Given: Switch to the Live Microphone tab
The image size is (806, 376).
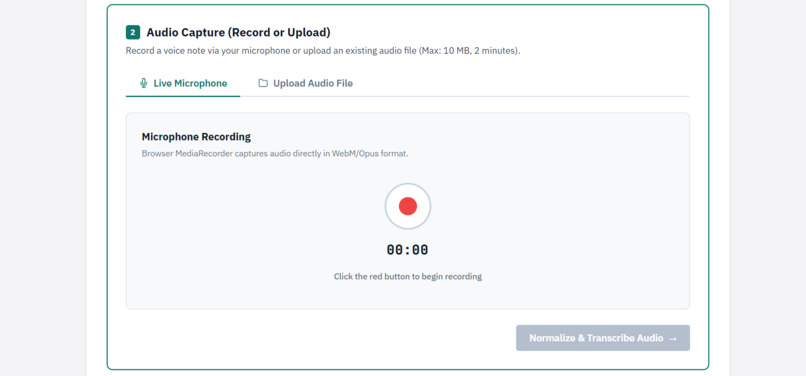Looking at the screenshot, I should (183, 83).
